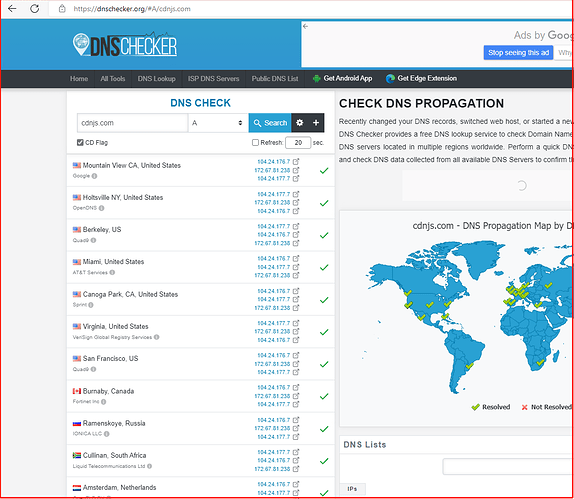Click Stop seeing this ad button

coord(518,53)
